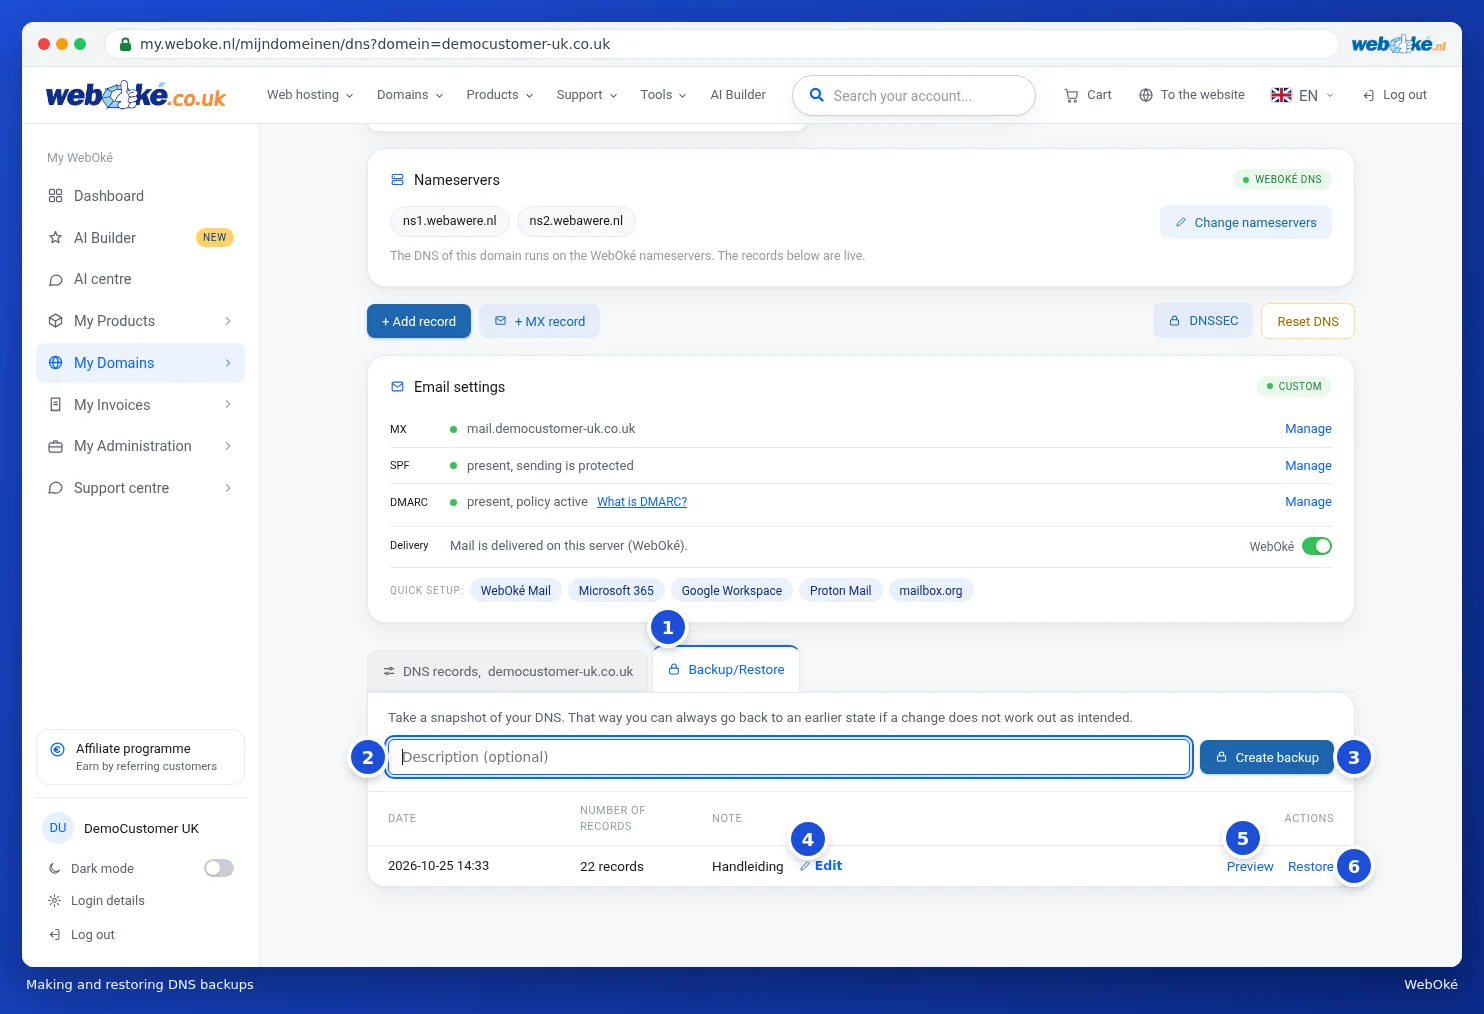Switch to the DNS records tab

508,672
